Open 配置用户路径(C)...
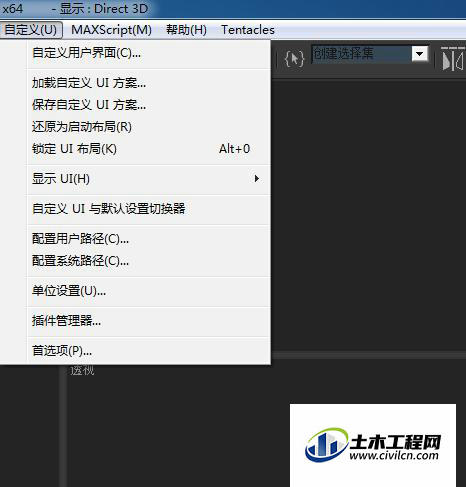This screenshot has width=466, height=487. 149,239
